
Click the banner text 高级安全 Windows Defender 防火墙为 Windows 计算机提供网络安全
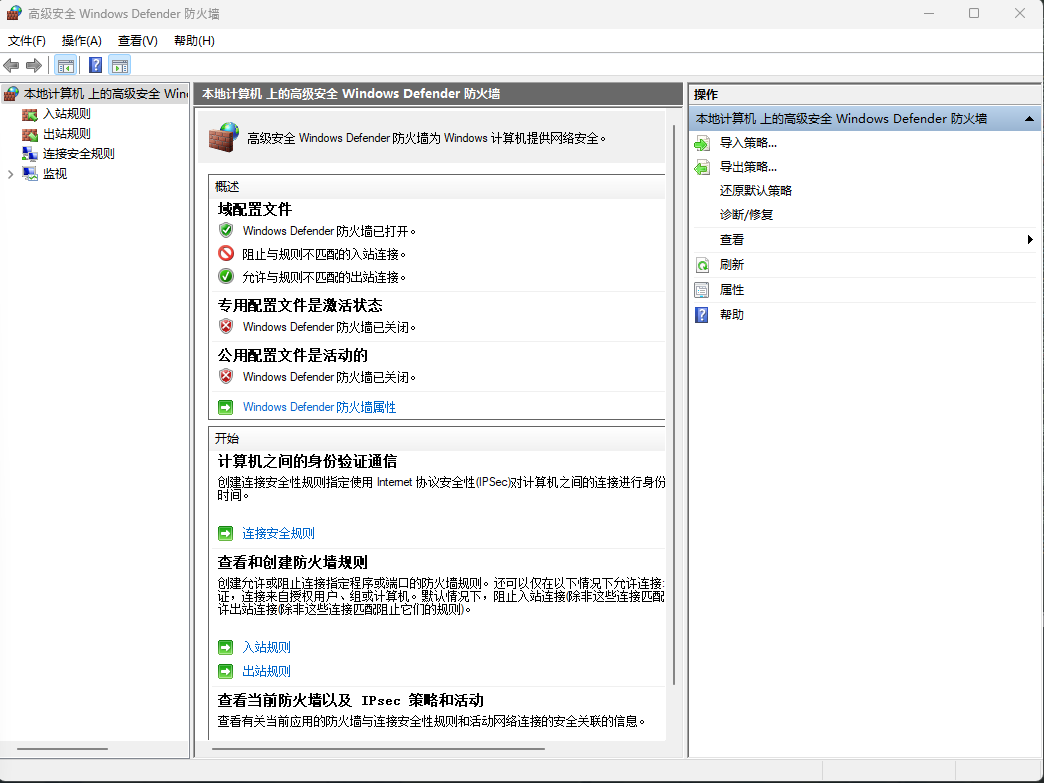[x=426, y=138]
